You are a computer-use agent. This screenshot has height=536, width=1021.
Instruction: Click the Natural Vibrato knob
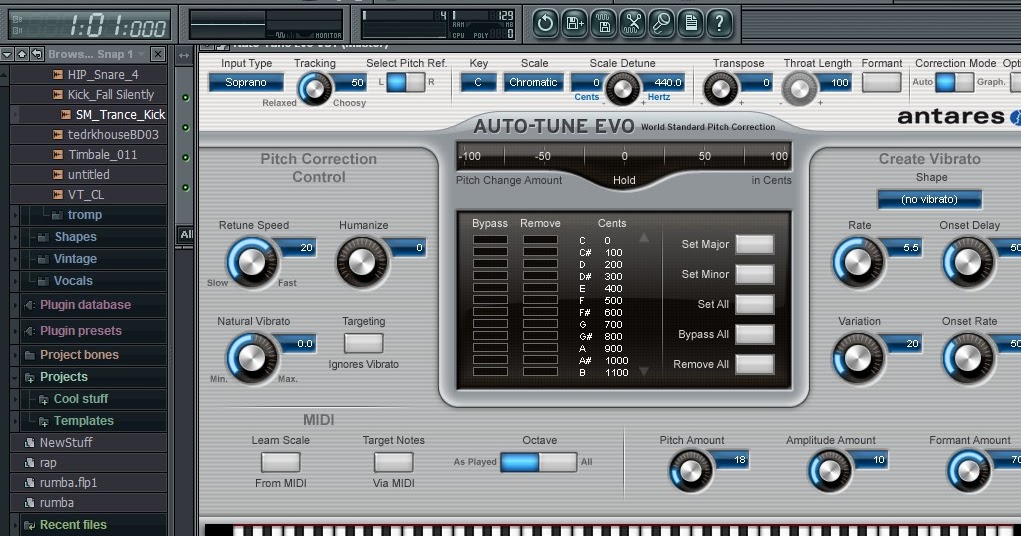click(252, 358)
